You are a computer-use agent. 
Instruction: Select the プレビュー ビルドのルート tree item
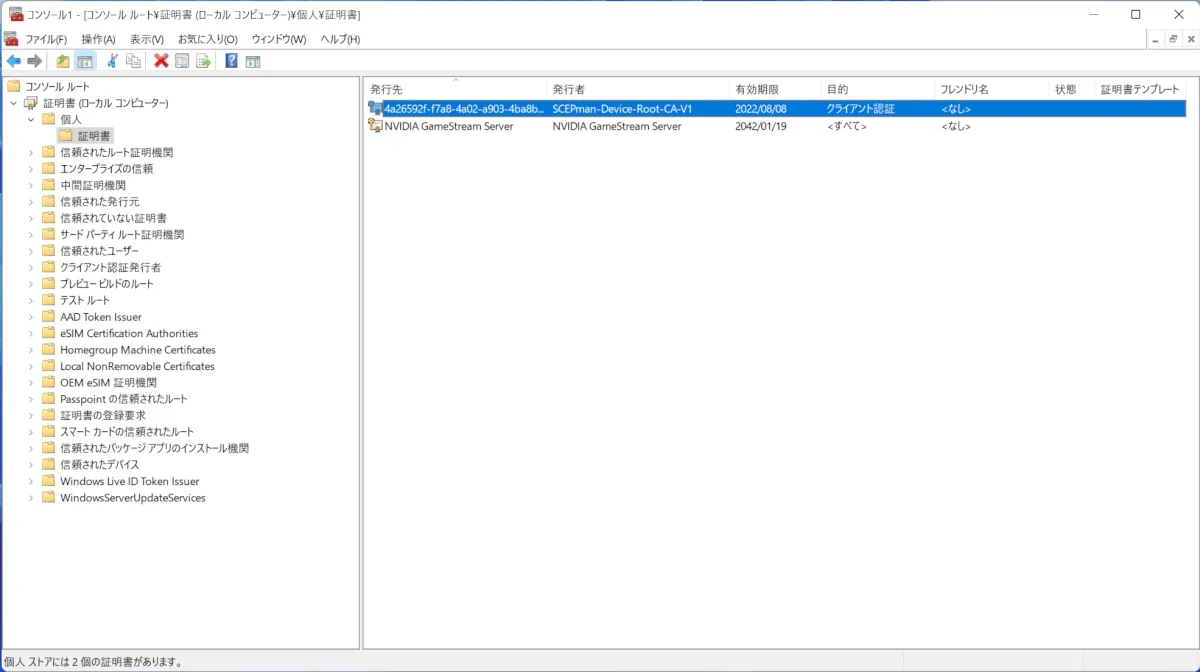(x=107, y=284)
